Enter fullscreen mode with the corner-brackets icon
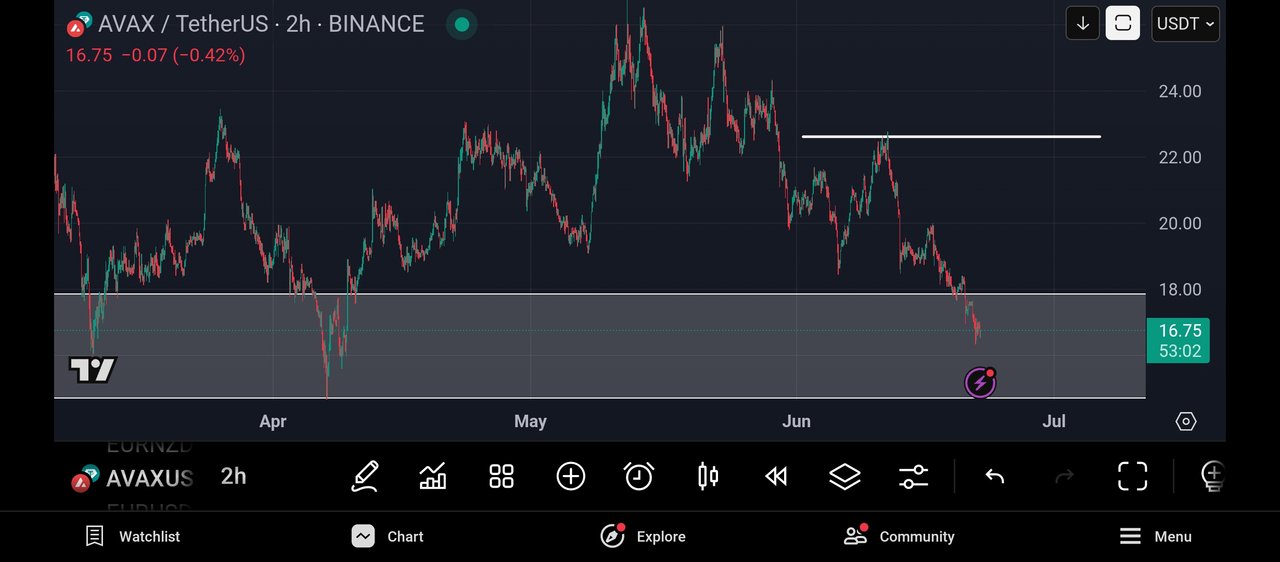The image size is (1280, 562). coord(1132,476)
